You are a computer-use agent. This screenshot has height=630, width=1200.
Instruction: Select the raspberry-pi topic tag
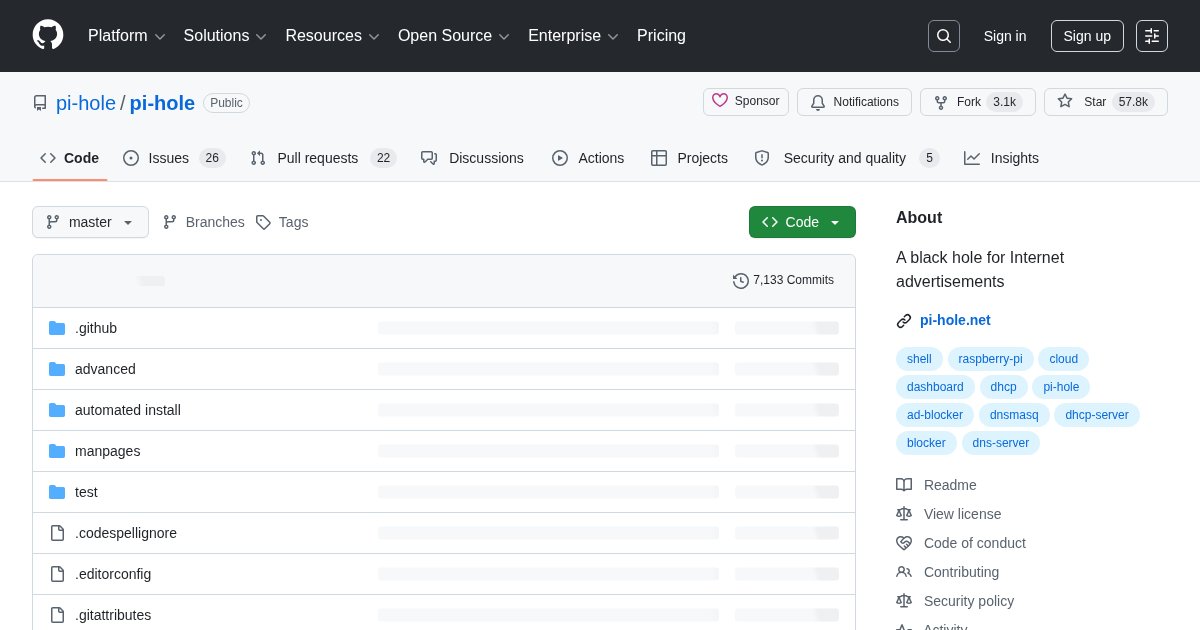[990, 359]
